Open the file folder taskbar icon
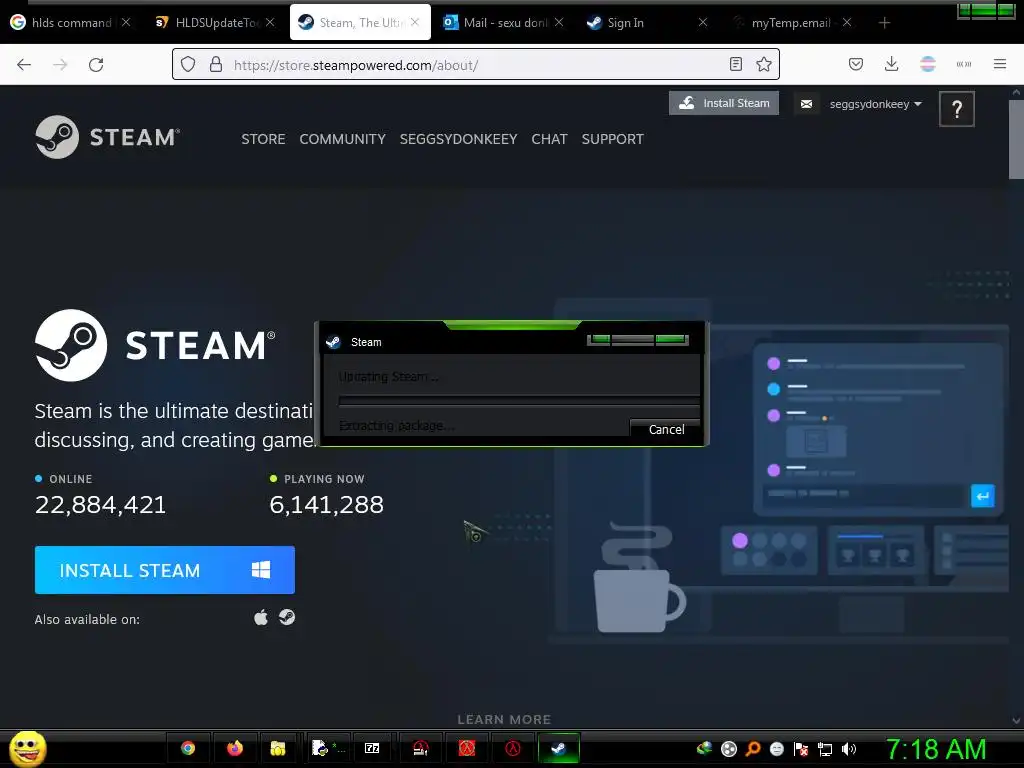Viewport: 1024px width, 768px height. tap(278, 748)
